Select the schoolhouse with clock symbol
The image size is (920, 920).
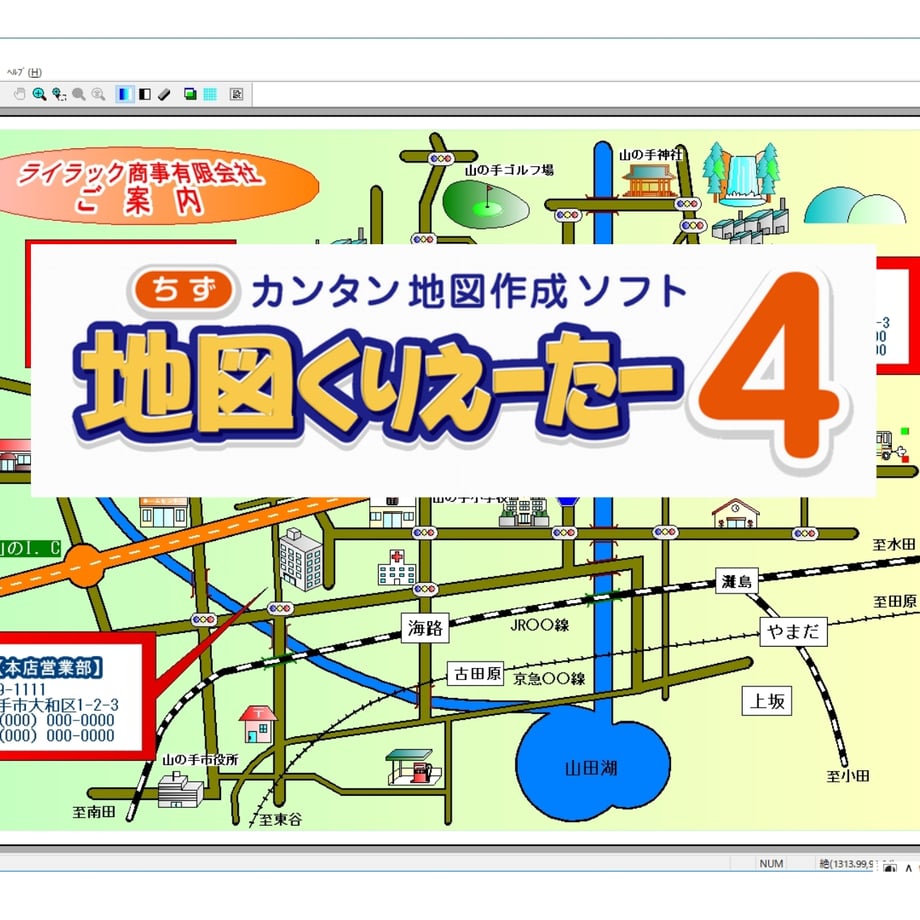[x=735, y=513]
